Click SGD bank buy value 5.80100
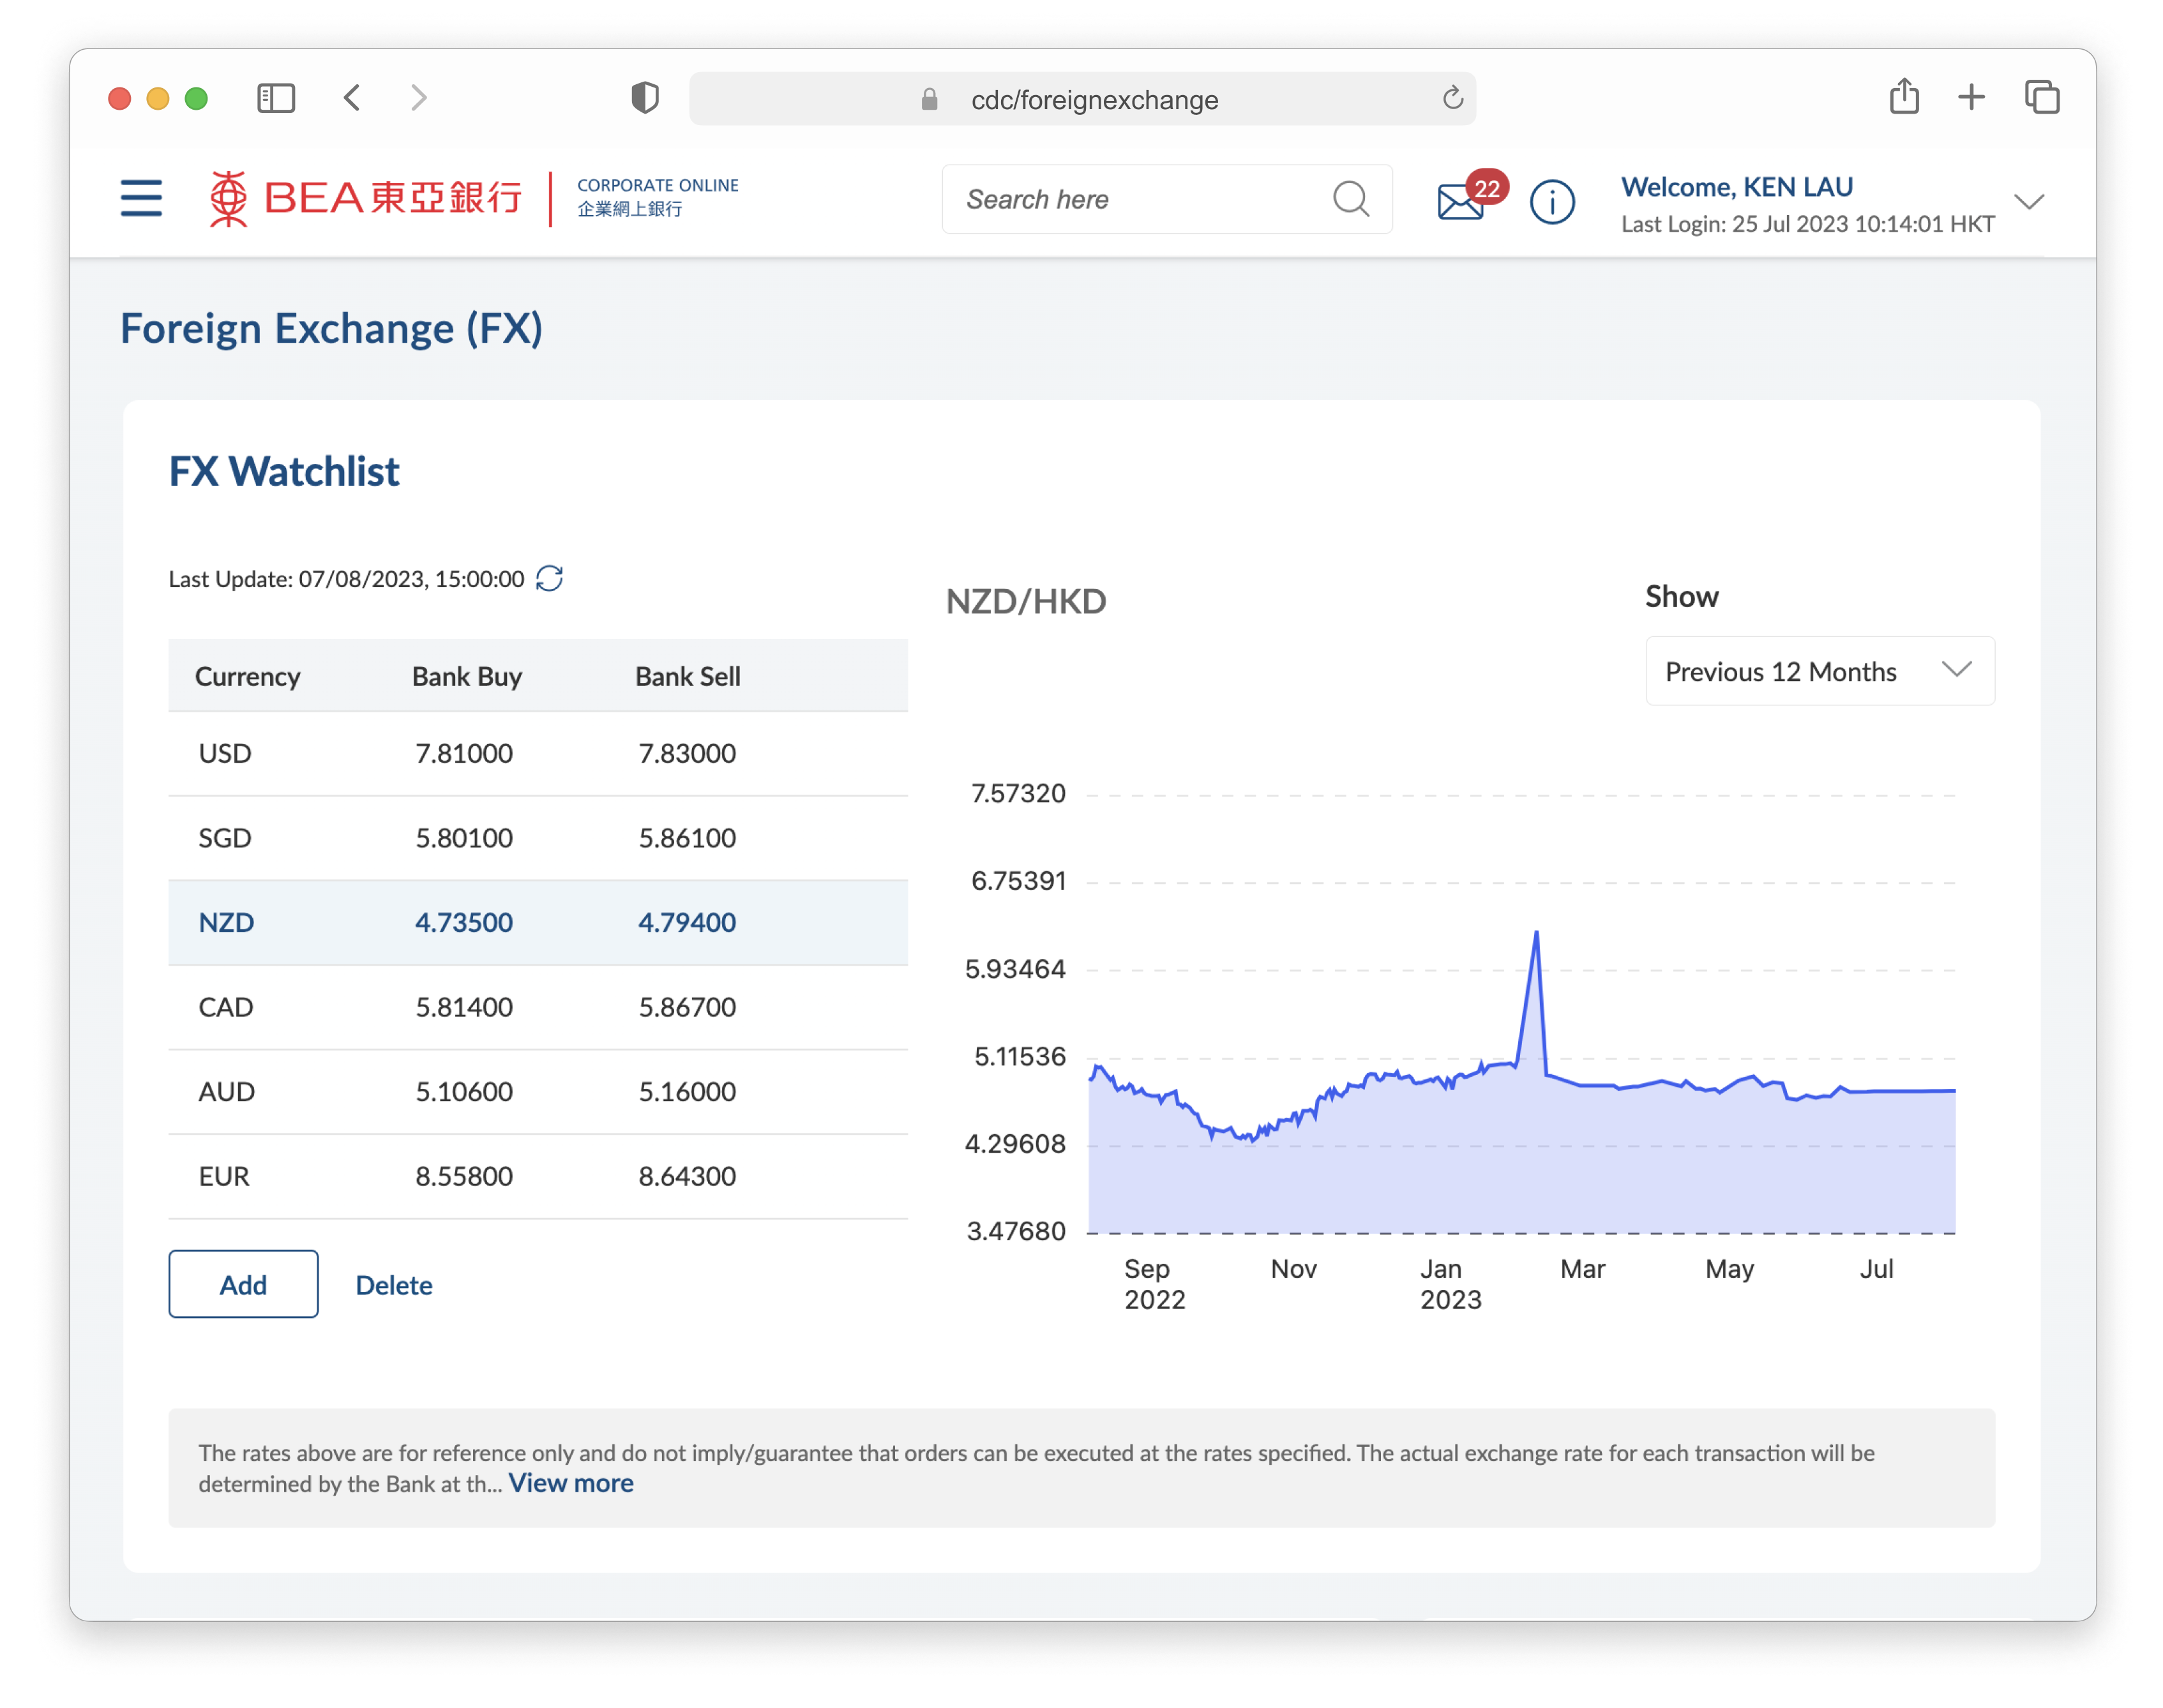This screenshot has width=2163, height=1708. [x=464, y=838]
